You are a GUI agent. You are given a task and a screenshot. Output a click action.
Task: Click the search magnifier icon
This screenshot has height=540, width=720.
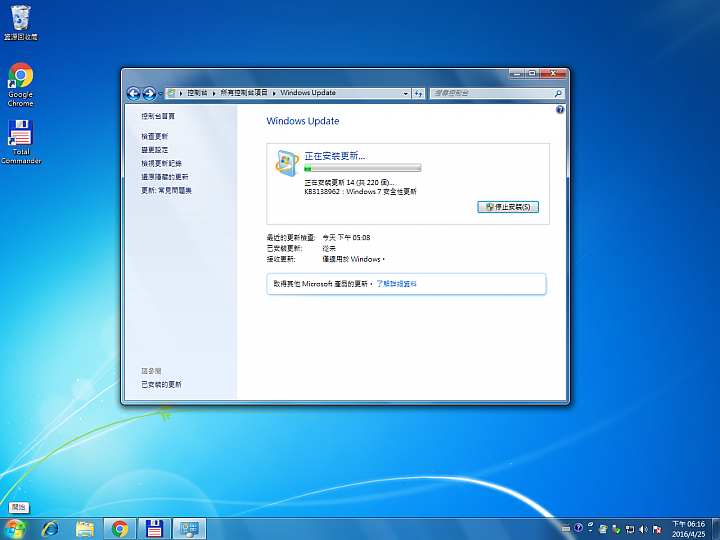tap(558, 93)
